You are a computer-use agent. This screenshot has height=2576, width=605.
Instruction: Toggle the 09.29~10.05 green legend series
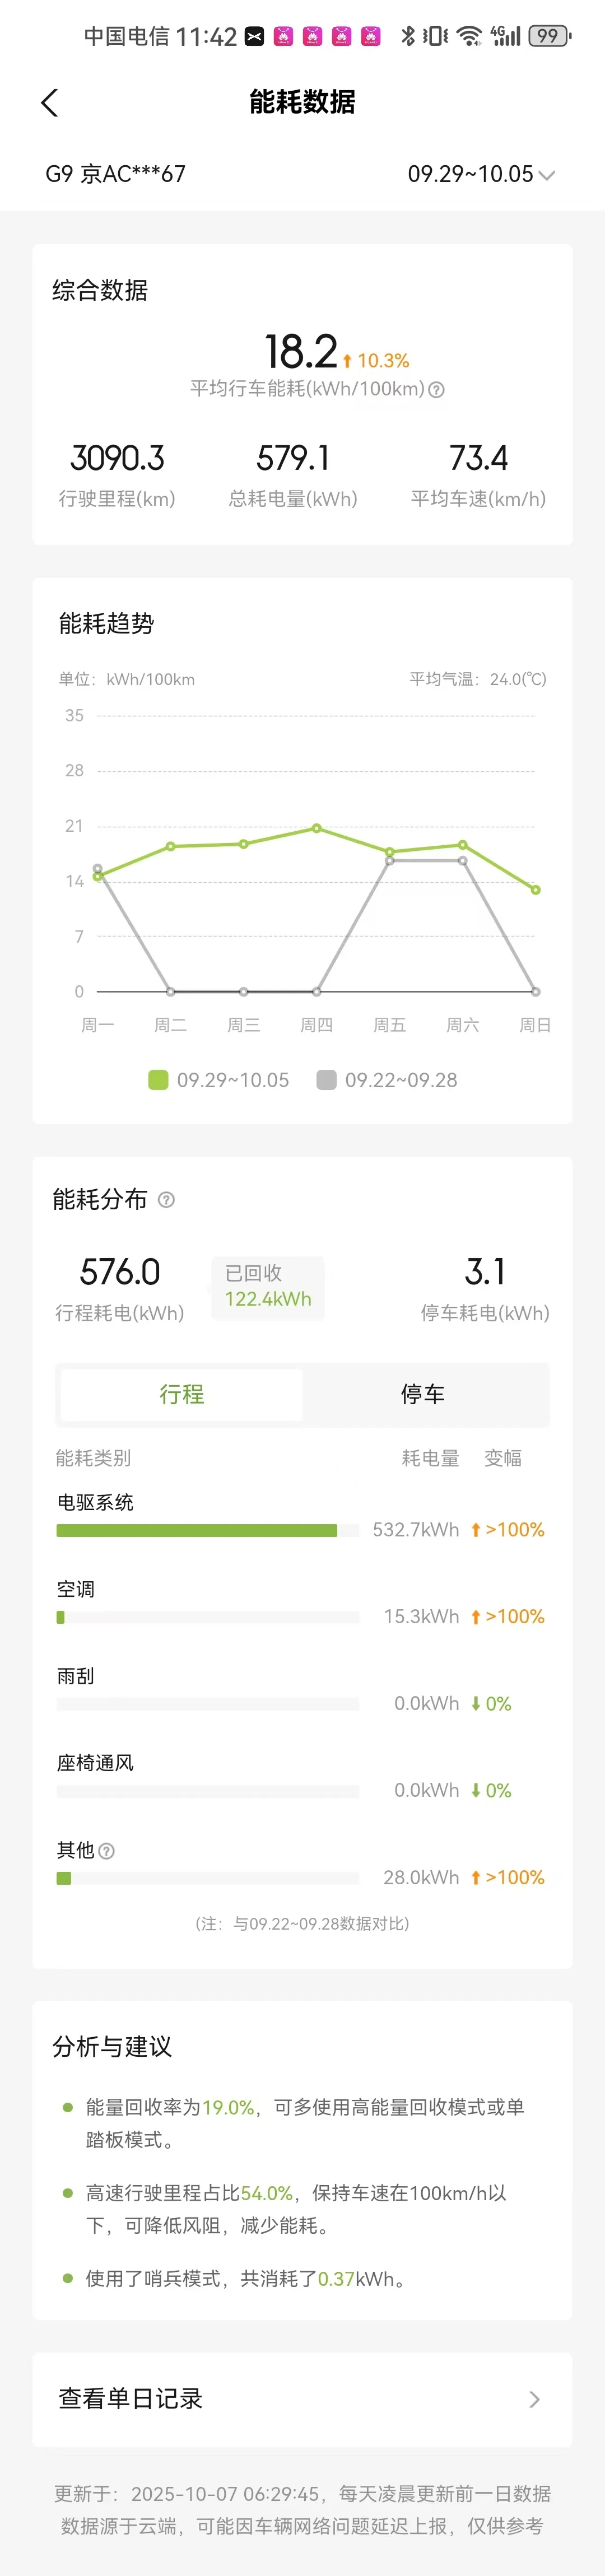tap(158, 1080)
